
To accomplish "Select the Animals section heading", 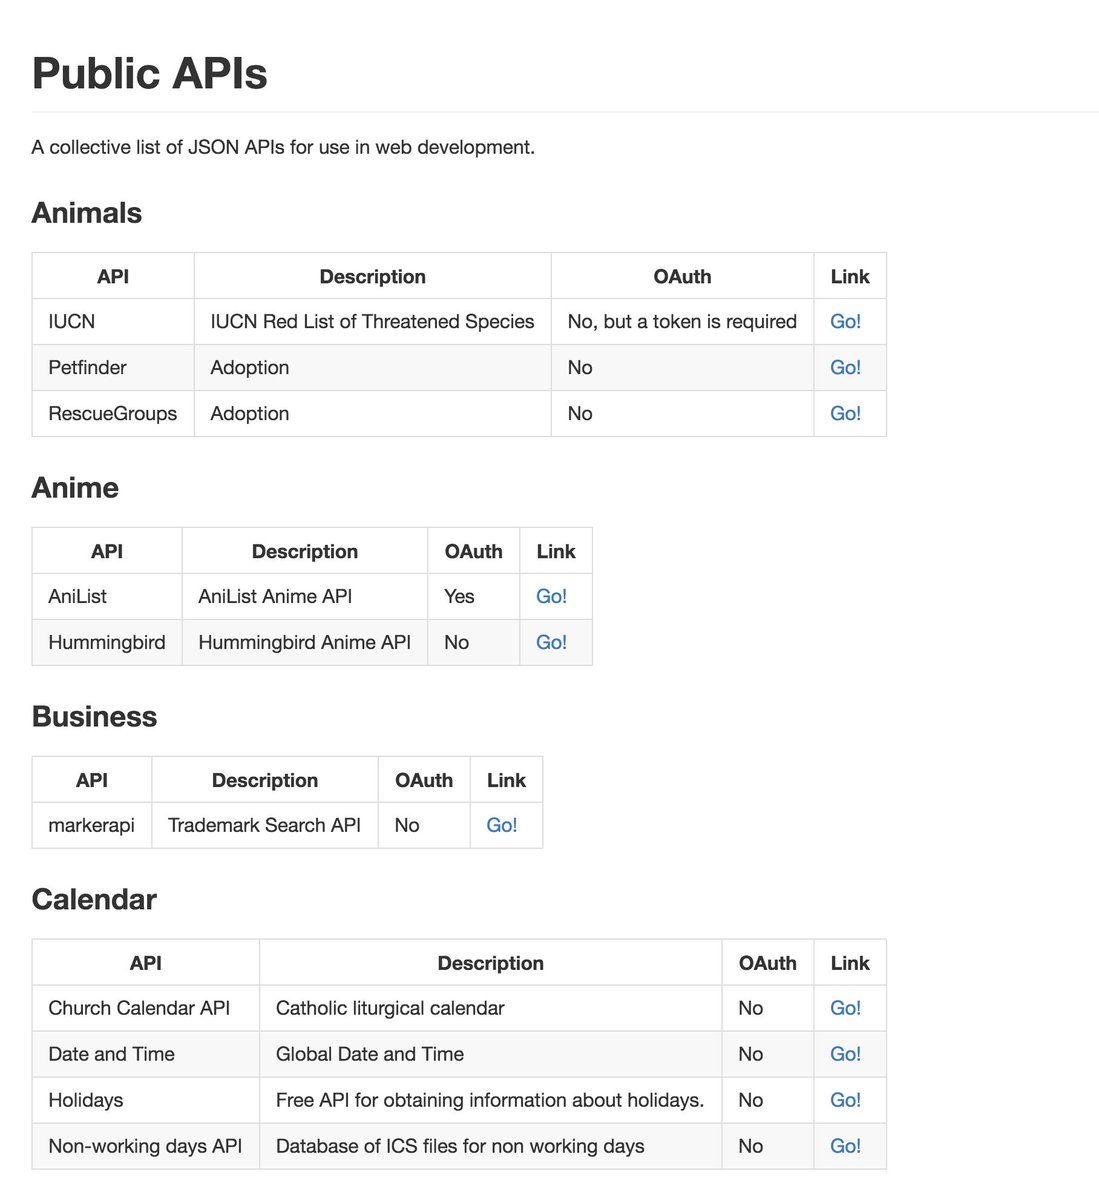I will tap(87, 213).
